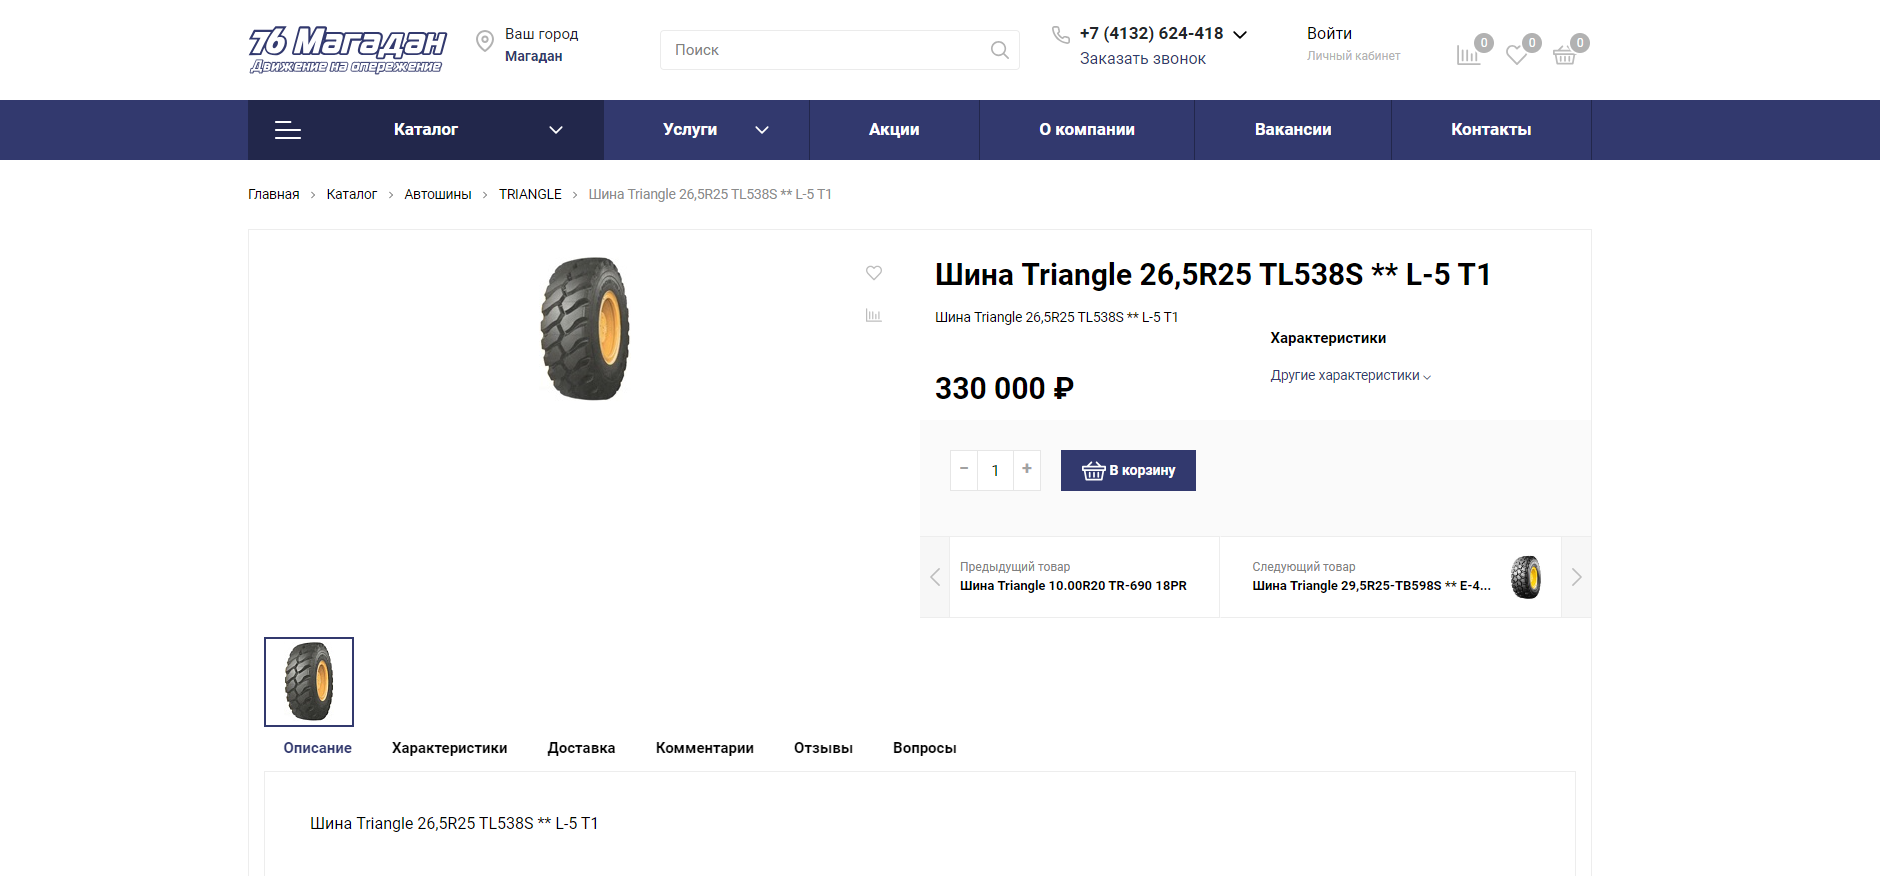
Task: Open next product Triangle 29,5R25-TB598S
Action: coord(1372,586)
